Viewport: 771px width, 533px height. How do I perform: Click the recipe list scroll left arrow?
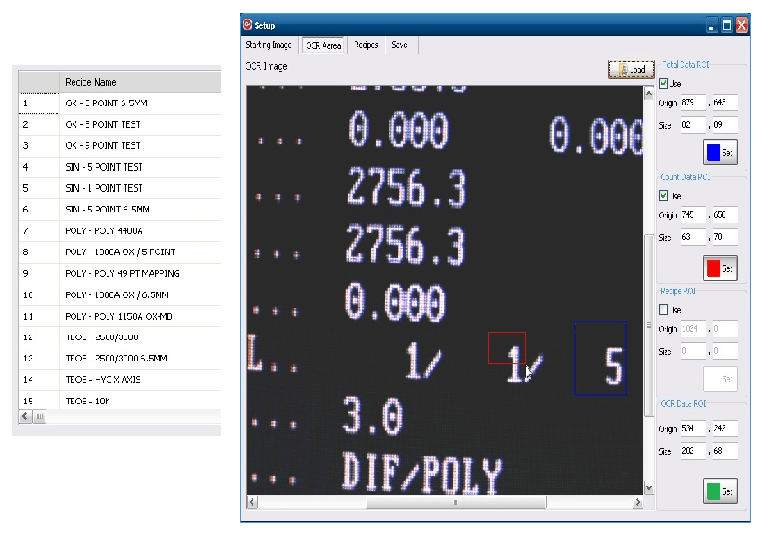point(25,415)
